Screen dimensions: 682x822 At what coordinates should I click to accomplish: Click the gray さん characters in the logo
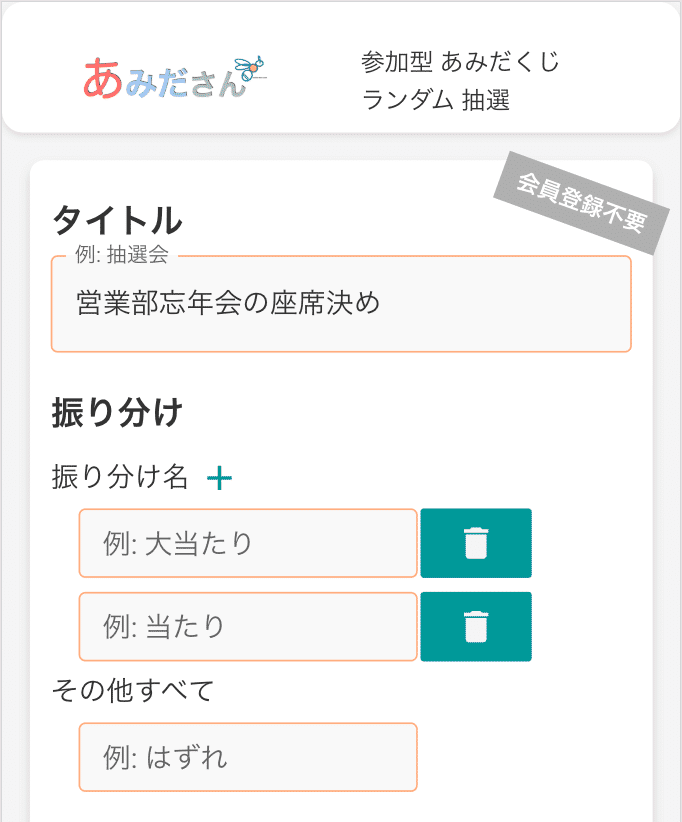point(214,82)
